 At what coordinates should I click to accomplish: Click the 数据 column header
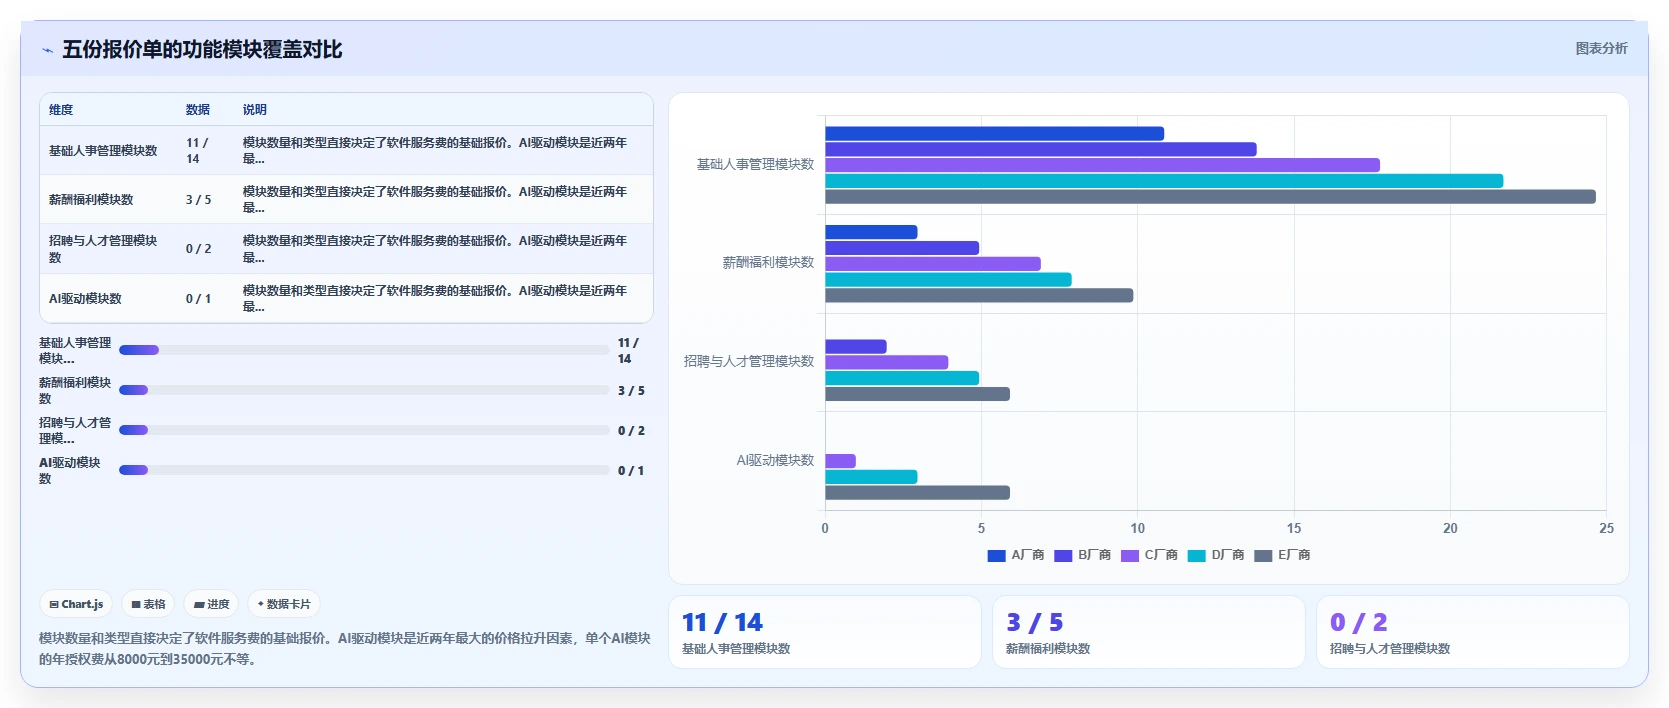pyautogui.click(x=198, y=110)
